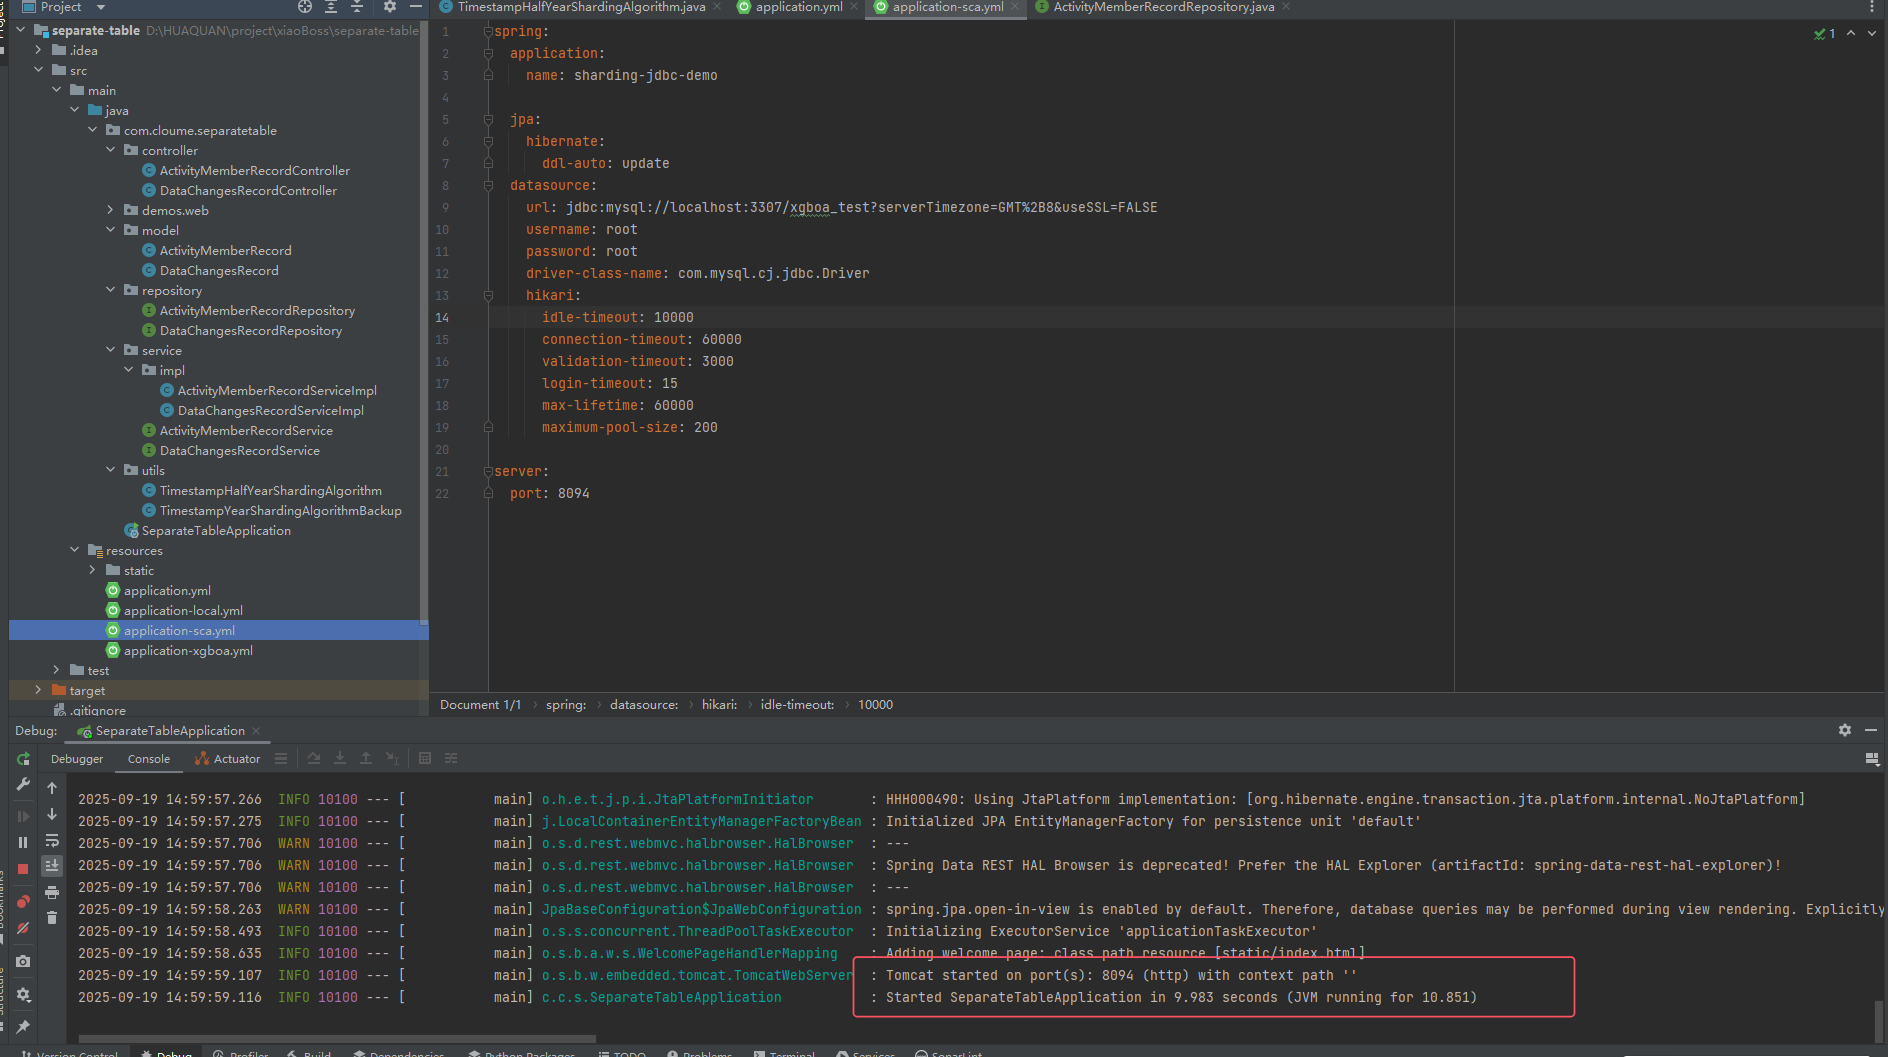1888x1057 pixels.
Task: Click Step Into download-arrow icon
Action: click(x=340, y=759)
